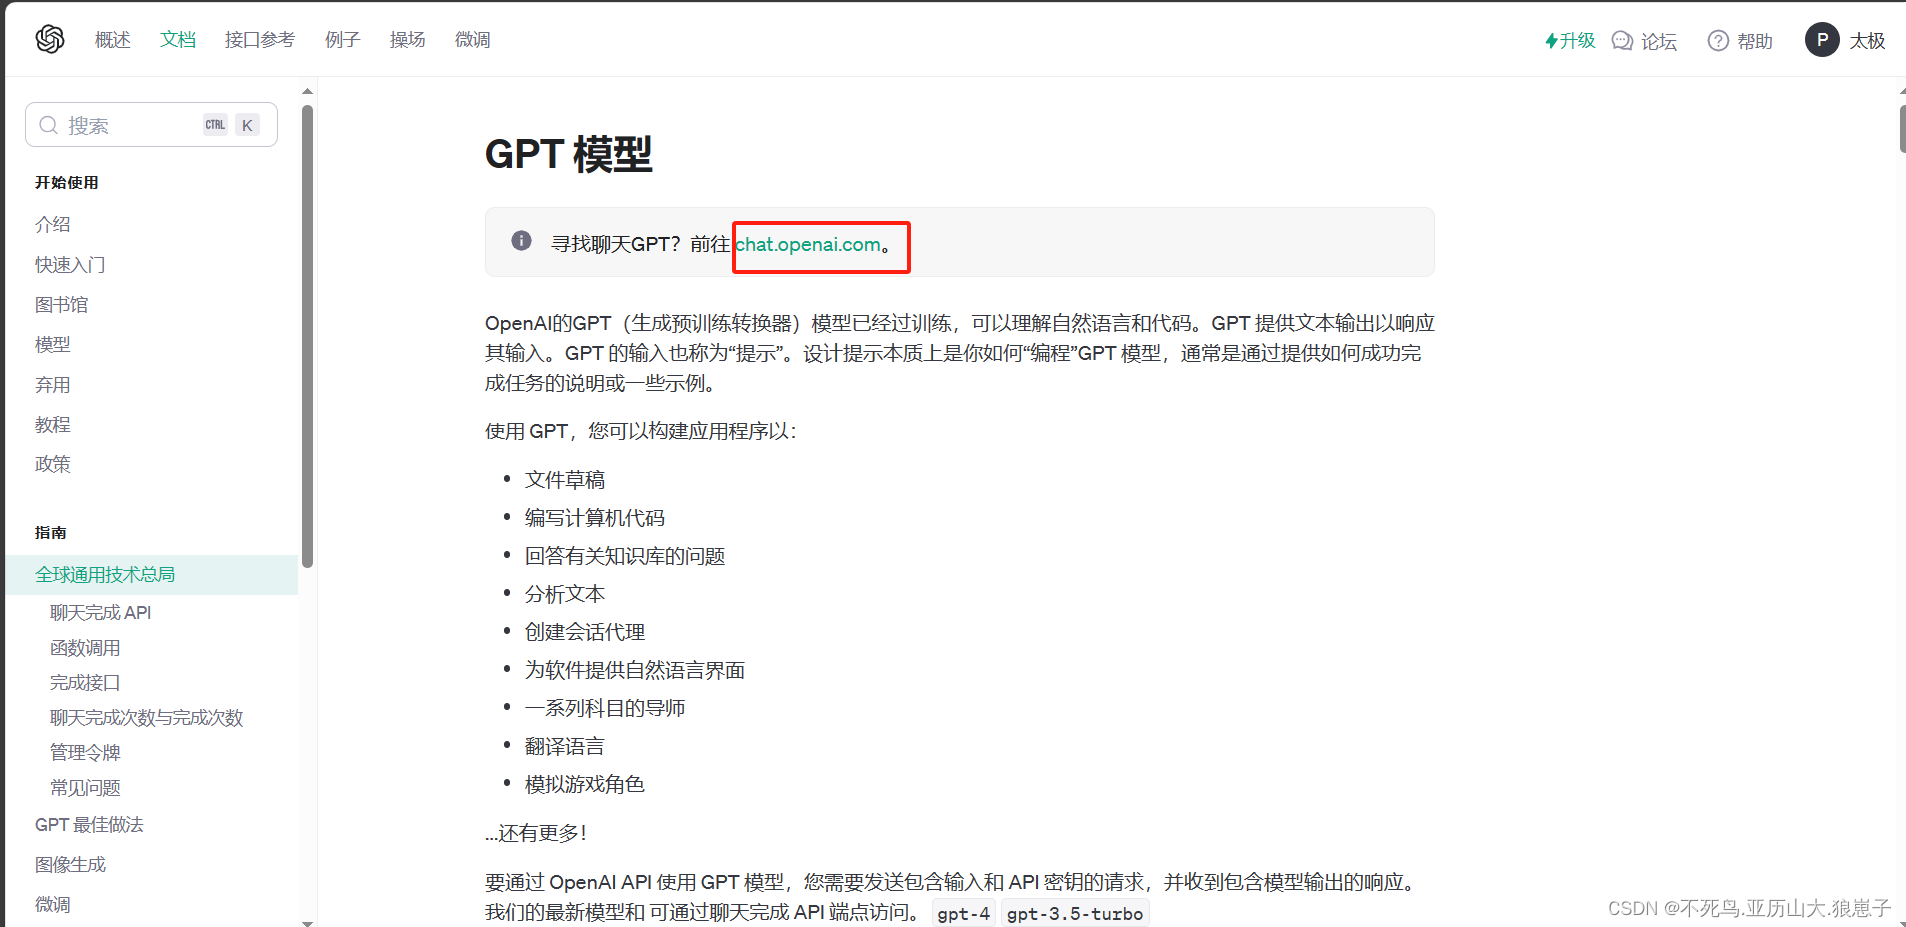Open the top navigation 微调 tab
This screenshot has width=1906, height=927.
click(x=473, y=40)
